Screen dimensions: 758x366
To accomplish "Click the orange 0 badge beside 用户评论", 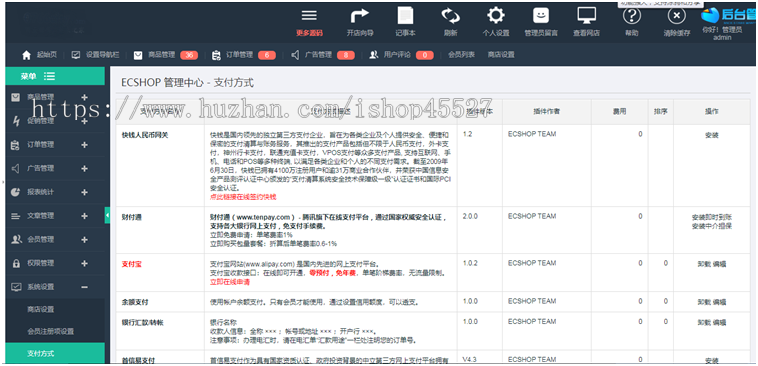I will (x=424, y=55).
